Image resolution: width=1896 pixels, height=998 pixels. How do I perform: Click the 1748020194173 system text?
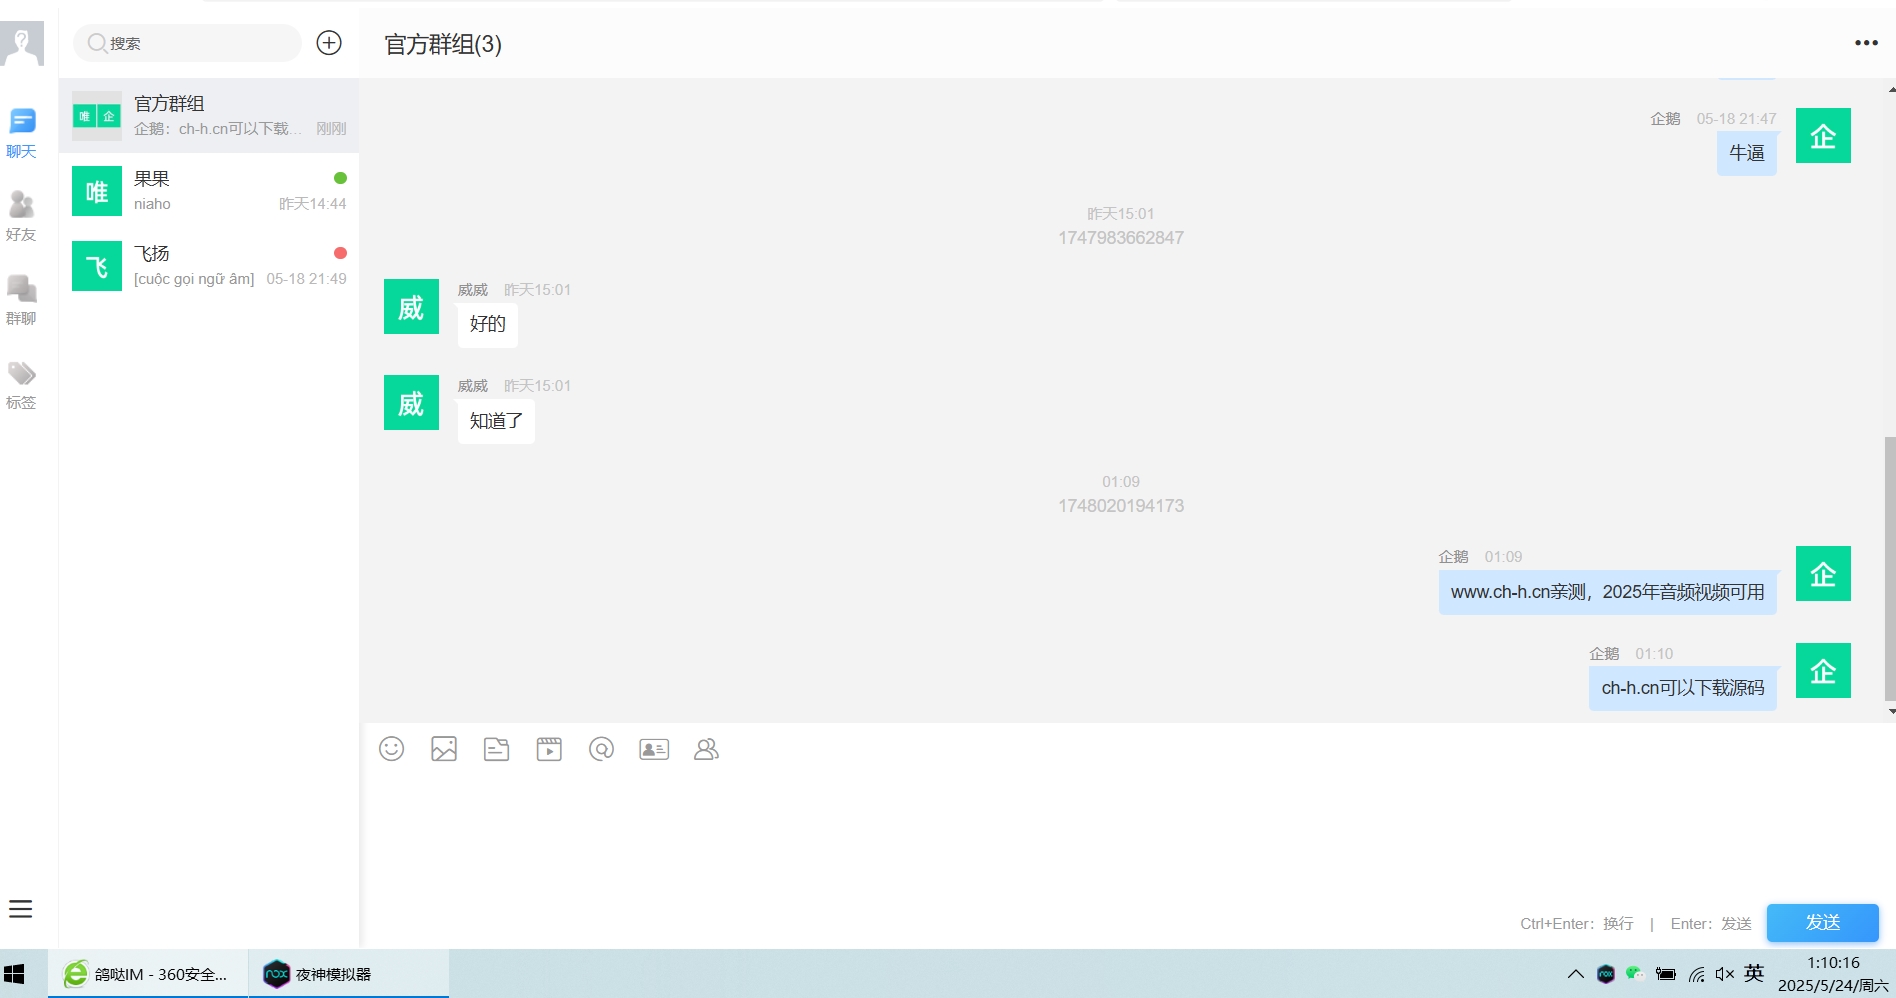pos(1121,506)
